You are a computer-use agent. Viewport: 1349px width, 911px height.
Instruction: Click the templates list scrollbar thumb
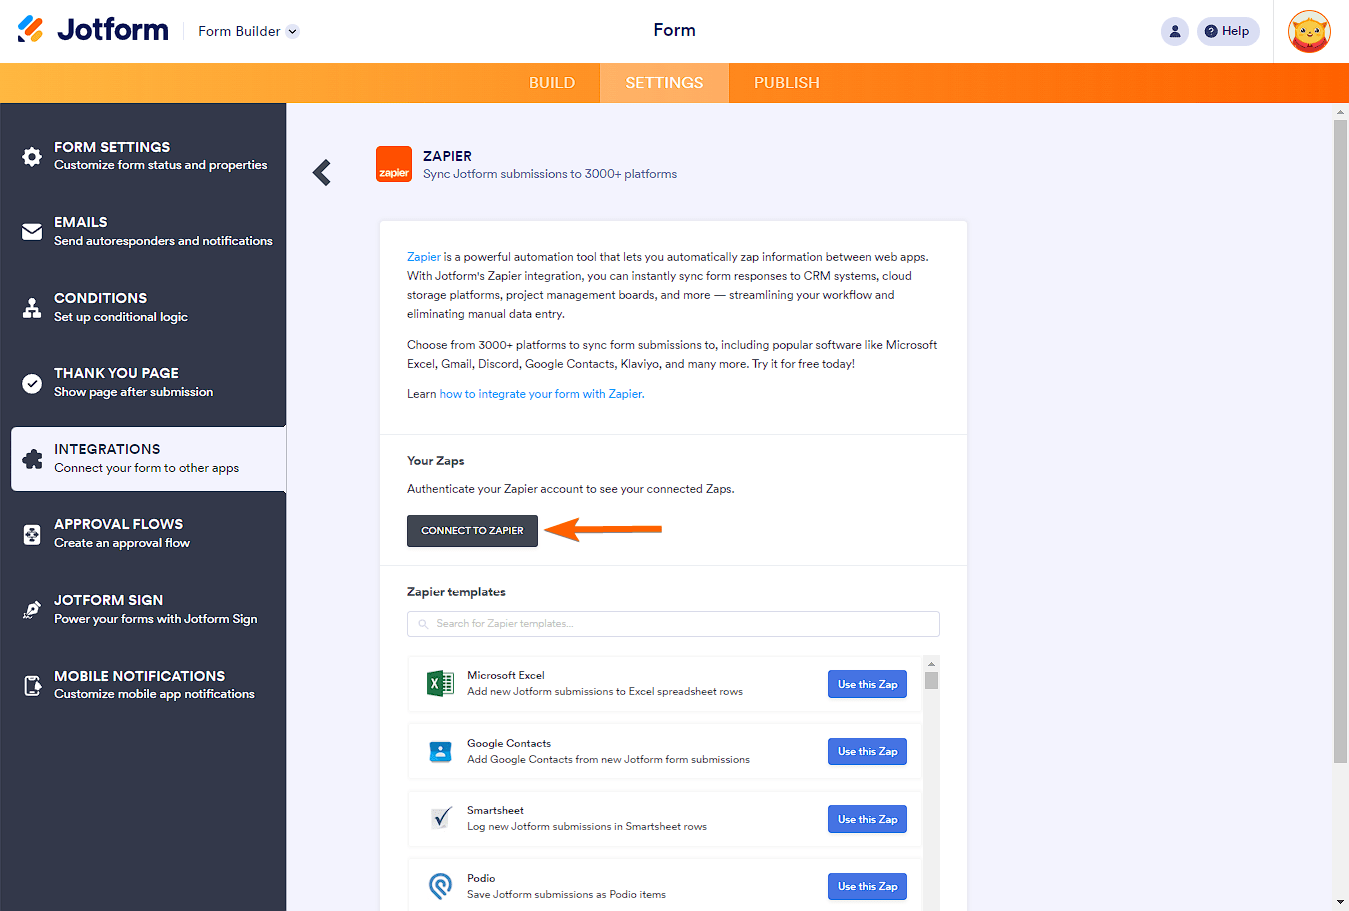[931, 681]
